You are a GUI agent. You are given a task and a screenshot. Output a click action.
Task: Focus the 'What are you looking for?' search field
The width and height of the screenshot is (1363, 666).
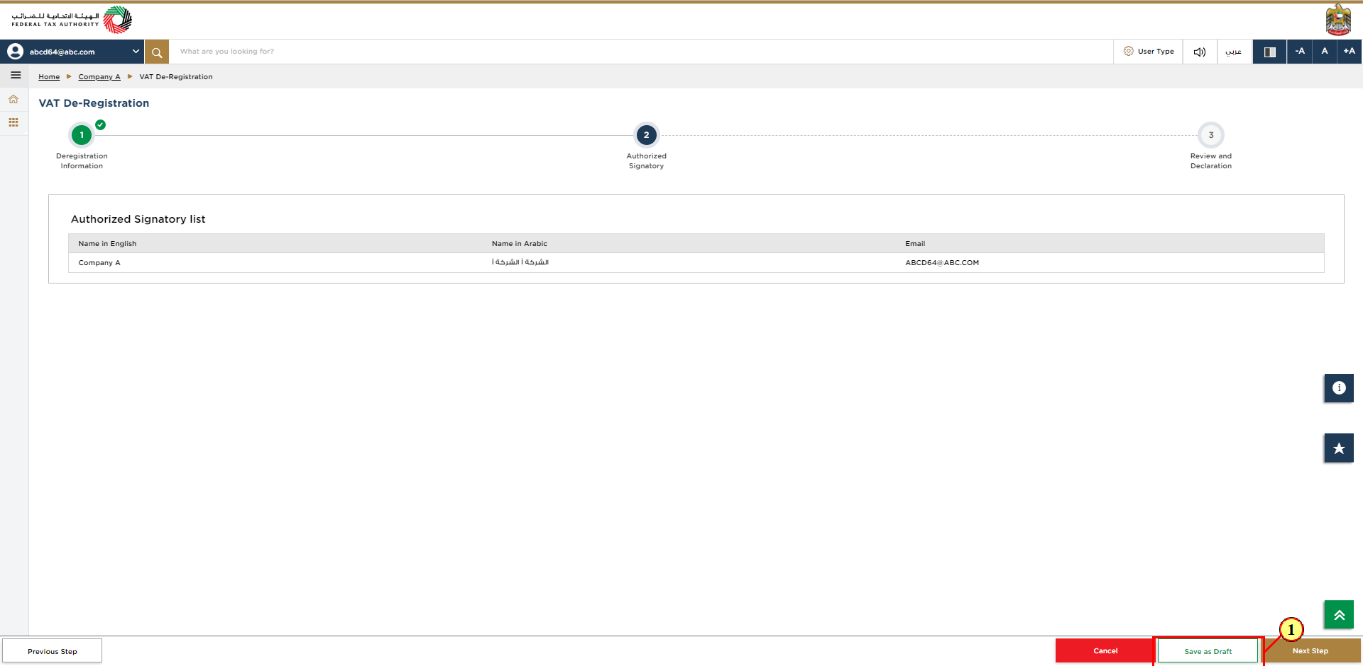coord(640,51)
